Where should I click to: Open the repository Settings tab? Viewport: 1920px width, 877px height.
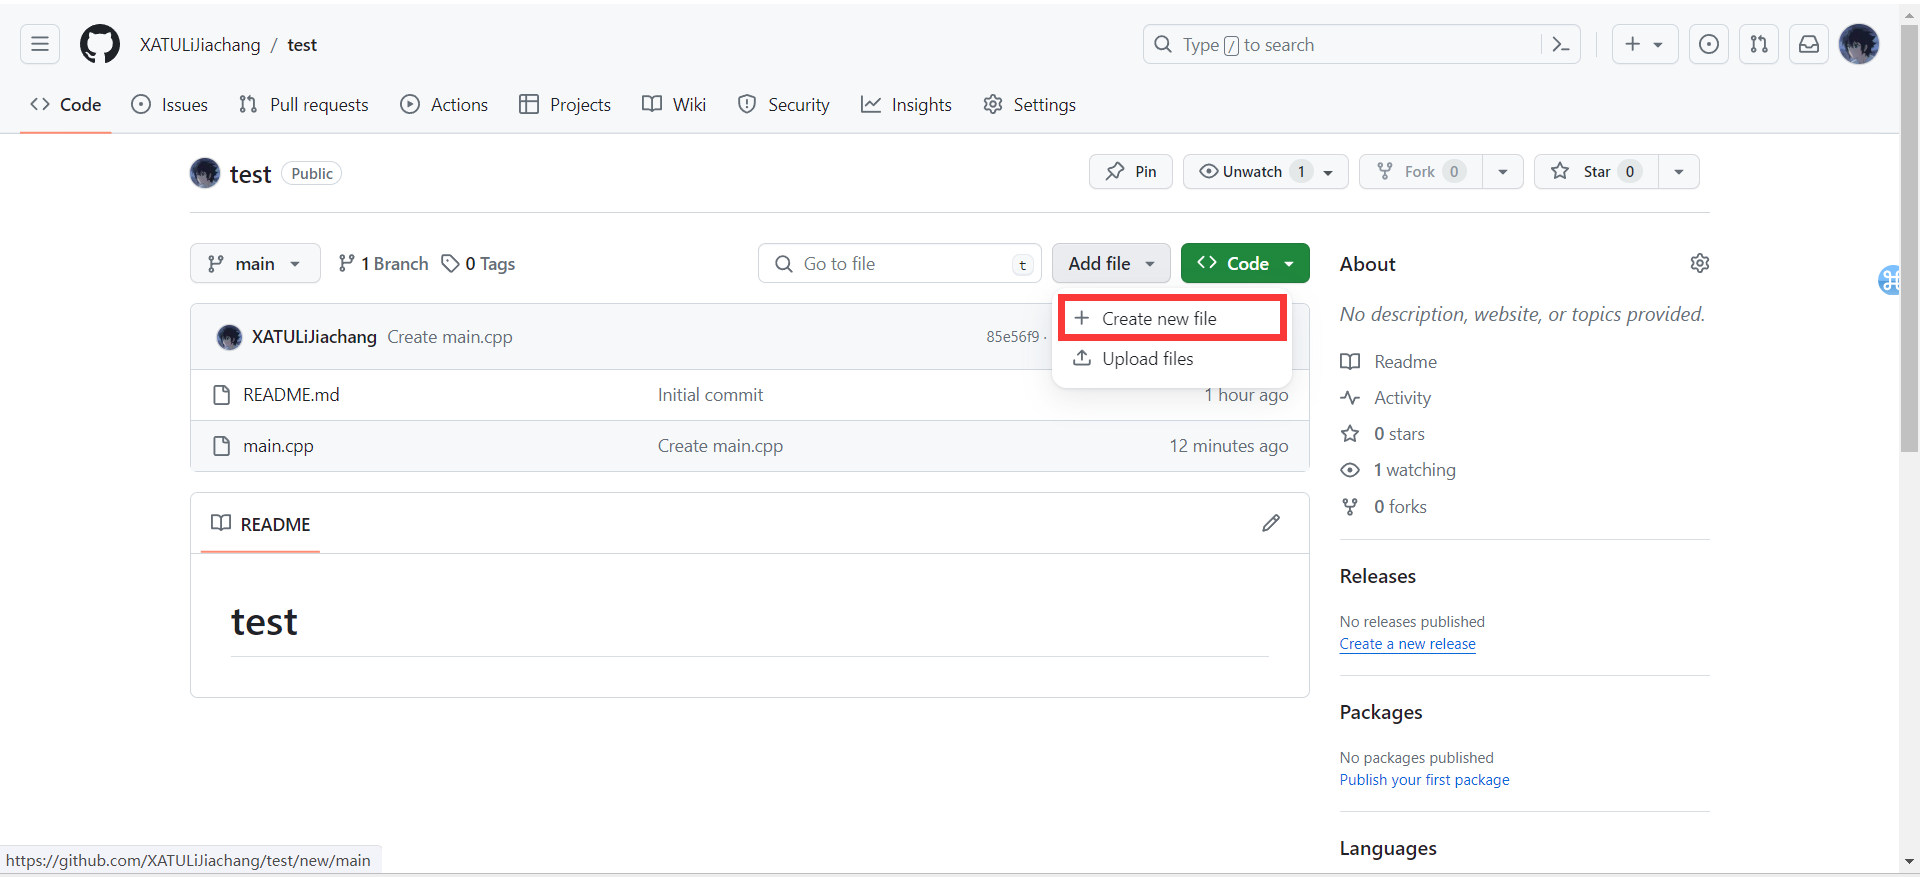[x=1029, y=104]
